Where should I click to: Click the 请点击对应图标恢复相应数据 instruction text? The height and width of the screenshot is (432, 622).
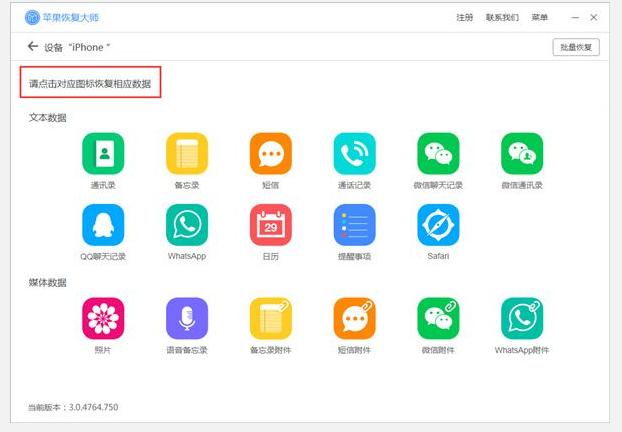point(90,84)
